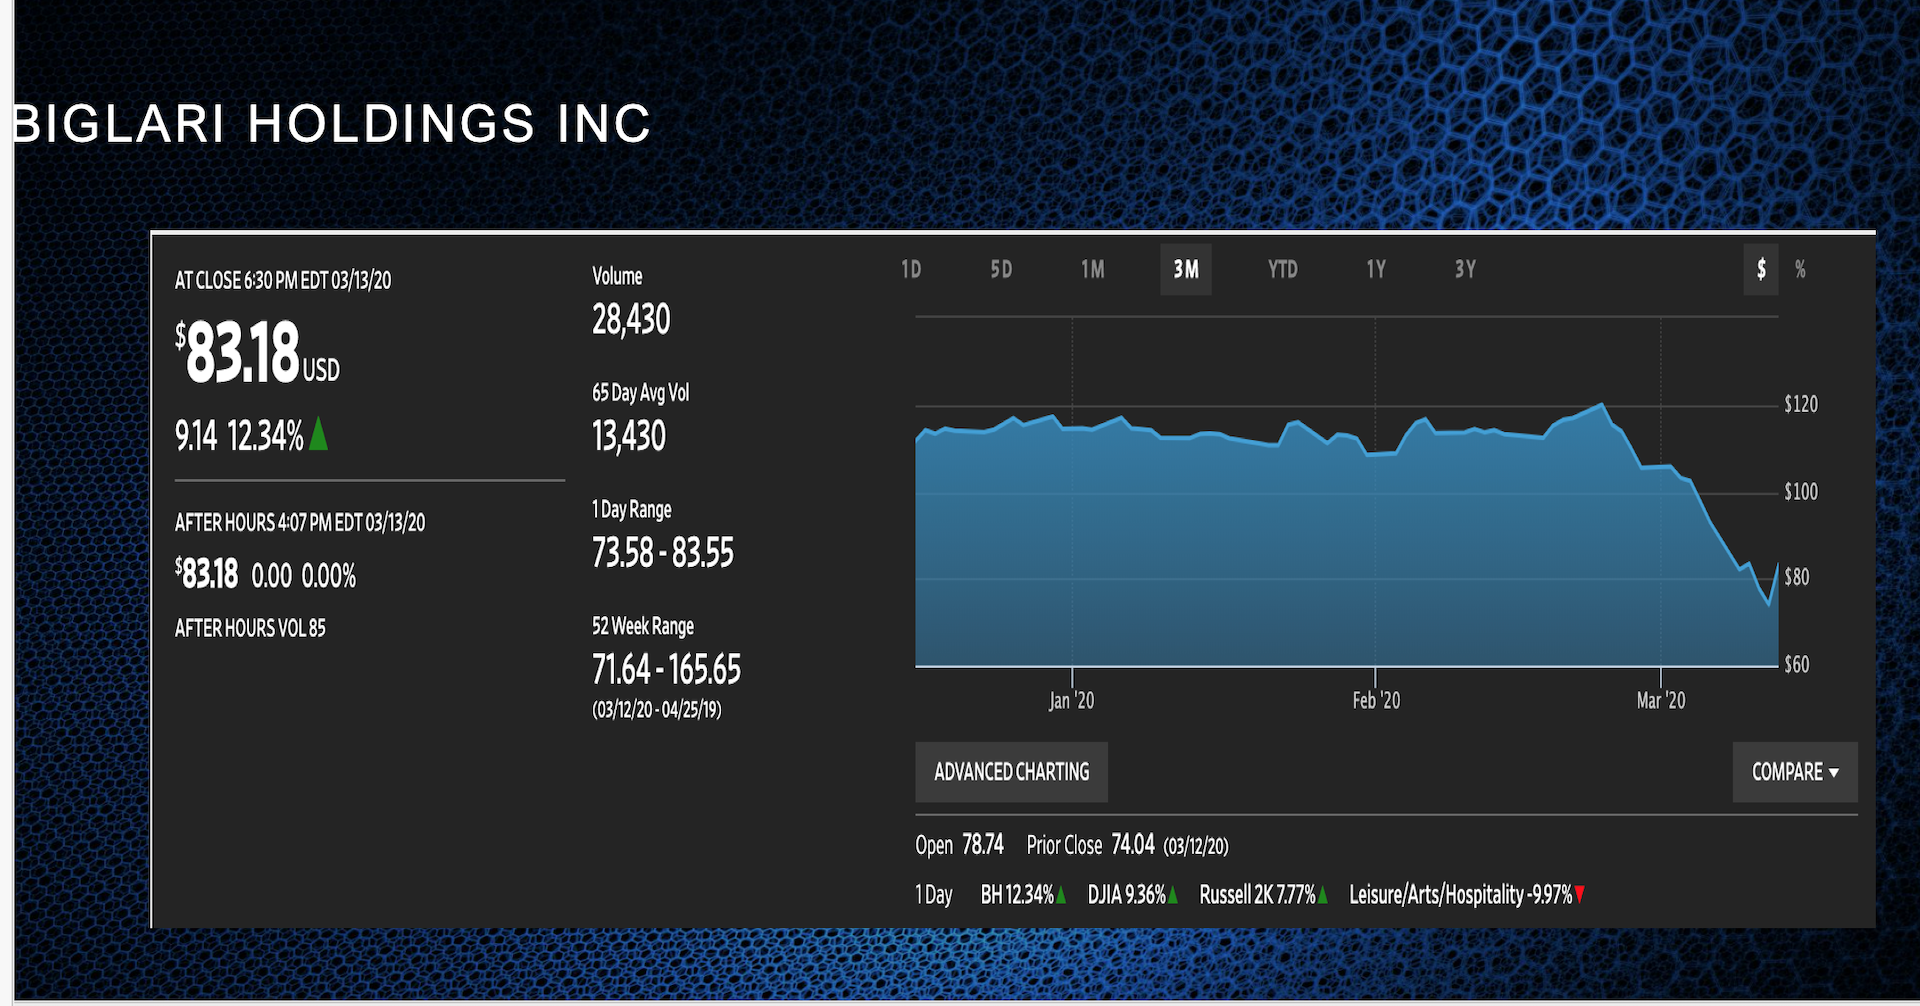The width and height of the screenshot is (1920, 1006).
Task: Open Advanced Charting
Action: [1011, 772]
